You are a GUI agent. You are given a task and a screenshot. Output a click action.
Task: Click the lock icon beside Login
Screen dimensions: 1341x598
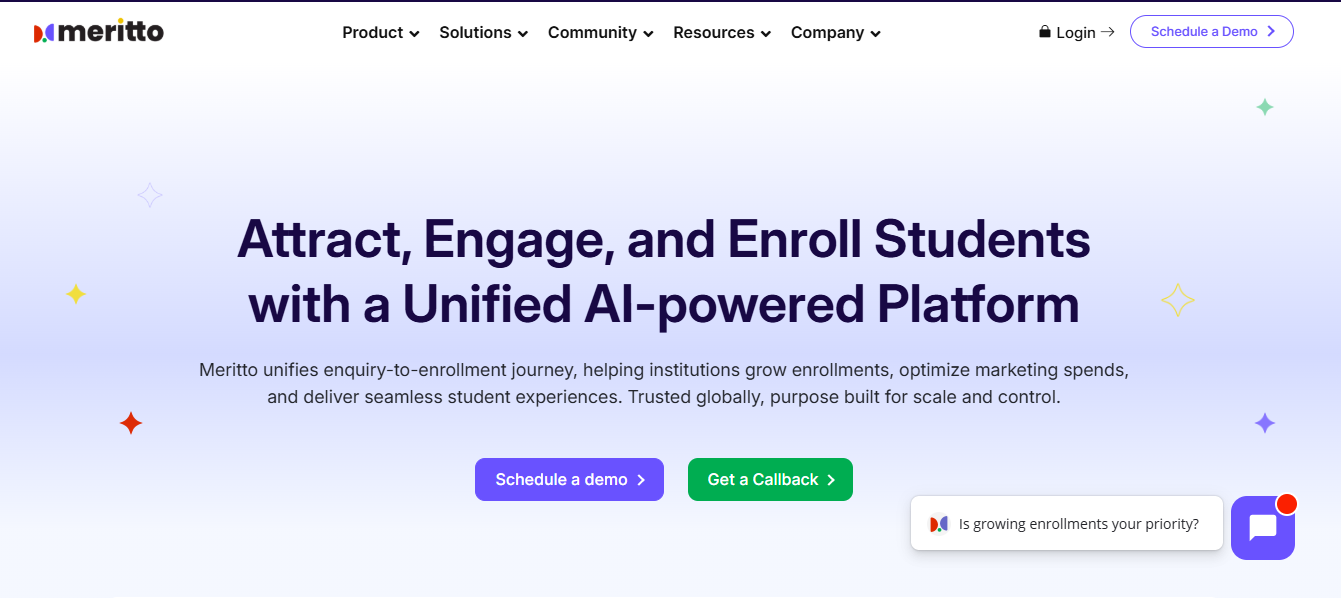[1045, 32]
